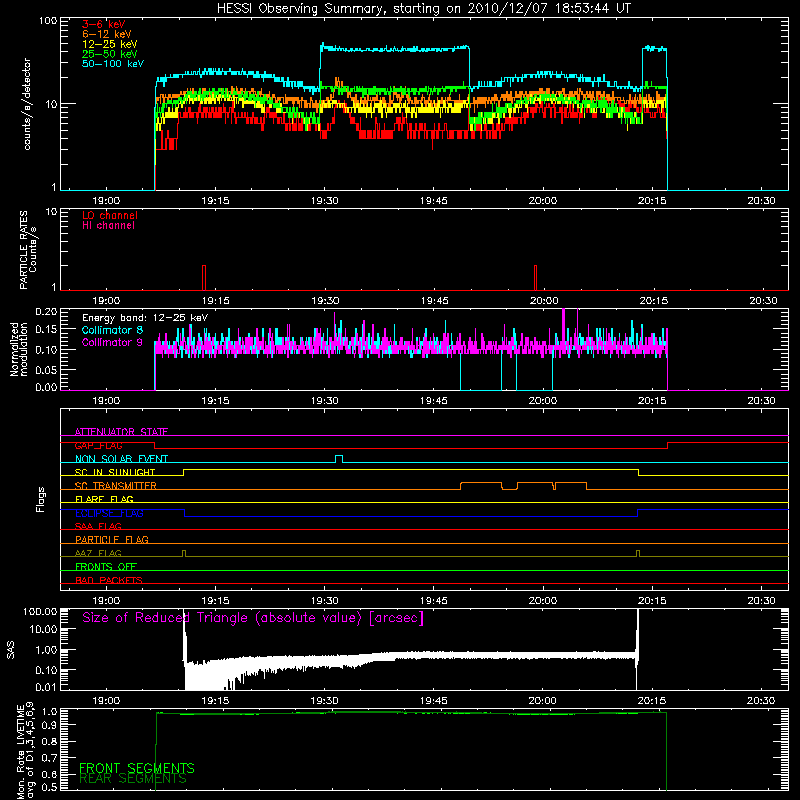Click the ECLIPSE_FLAG label
This screenshot has height=800, width=800.
pyautogui.click(x=109, y=513)
